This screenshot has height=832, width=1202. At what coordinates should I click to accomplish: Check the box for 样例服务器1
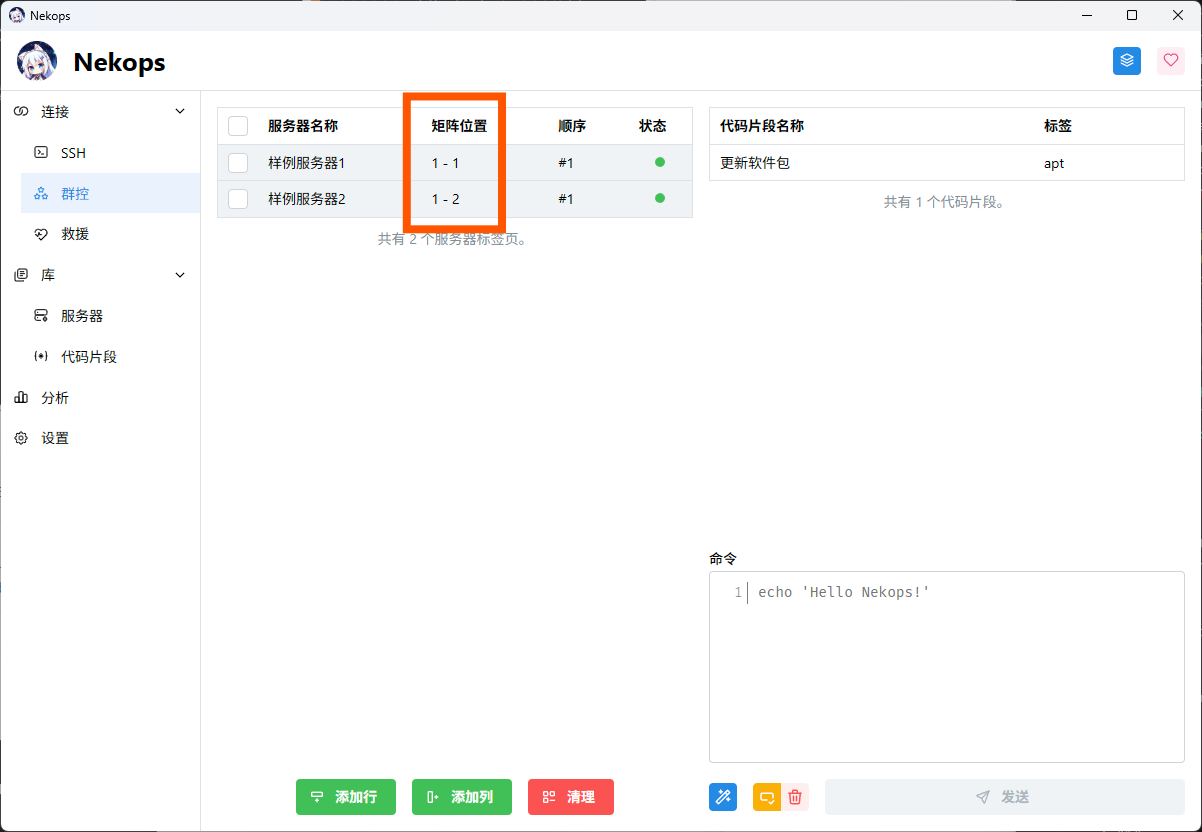coord(238,163)
